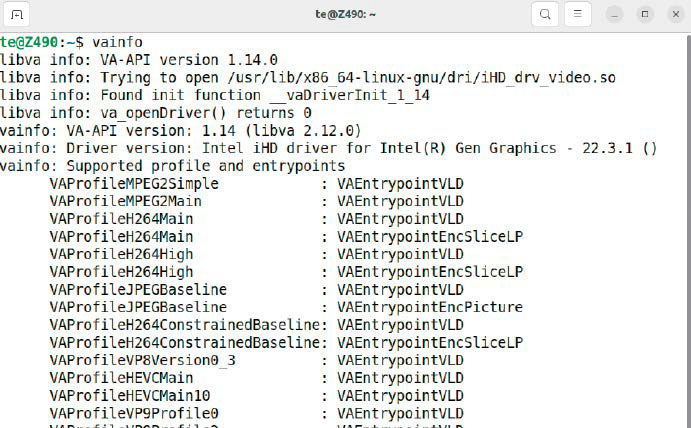Click the VA-API version 1.14.0 line

click(x=139, y=60)
